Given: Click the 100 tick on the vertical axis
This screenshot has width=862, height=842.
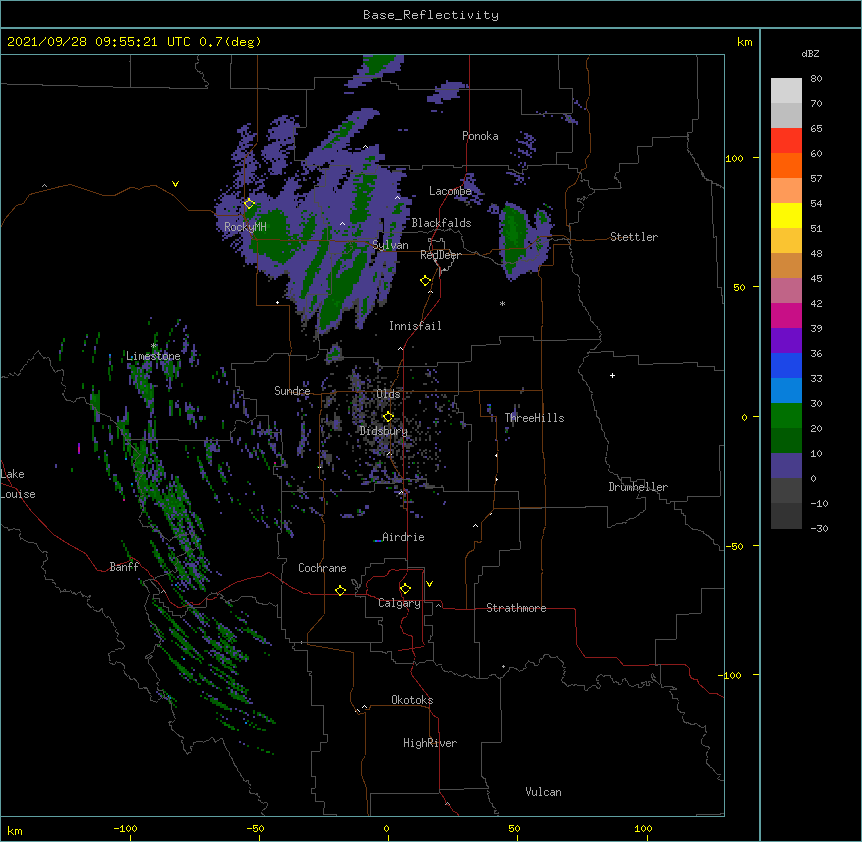Looking at the screenshot, I should (734, 159).
